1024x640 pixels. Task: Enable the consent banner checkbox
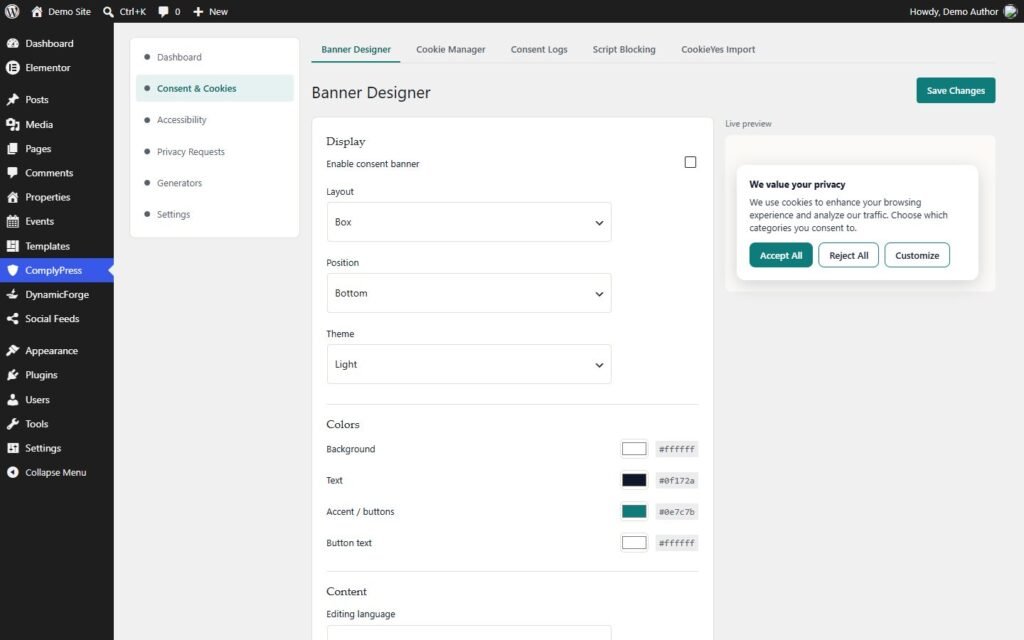[x=690, y=162]
